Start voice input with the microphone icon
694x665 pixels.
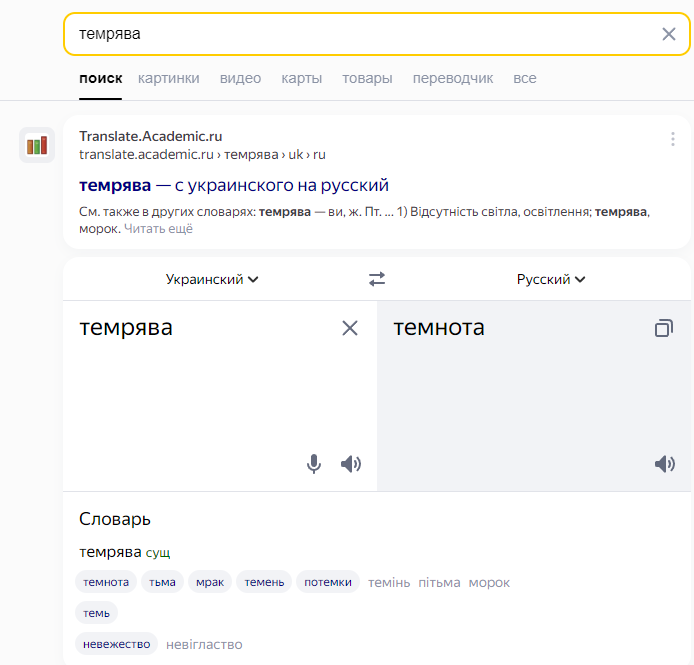pos(314,464)
